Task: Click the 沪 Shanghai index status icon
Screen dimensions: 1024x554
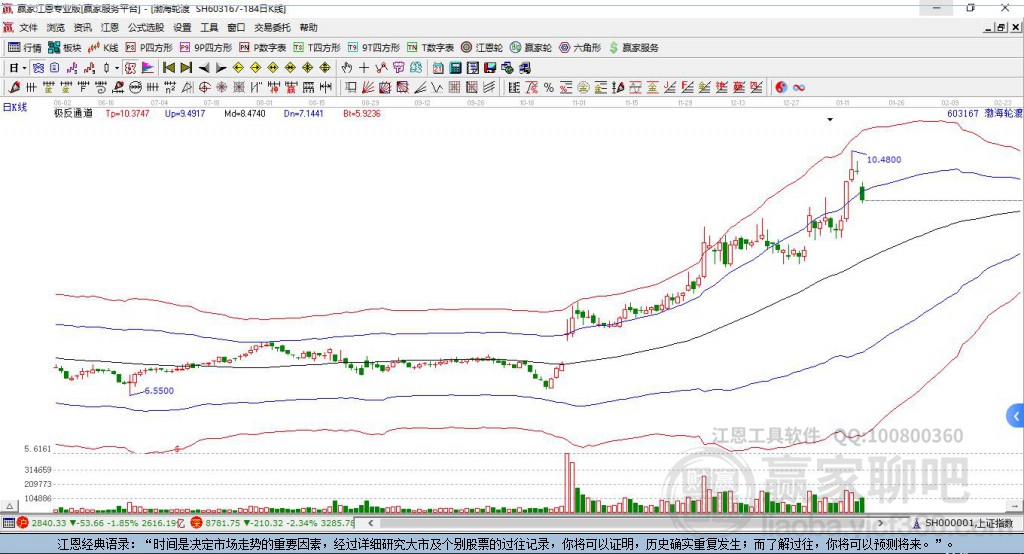Action: (23, 523)
